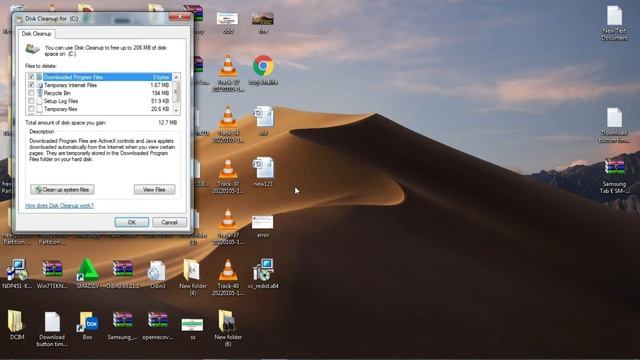This screenshot has height=360, width=640.
Task: Click Clean up system files button
Action: coord(62,189)
